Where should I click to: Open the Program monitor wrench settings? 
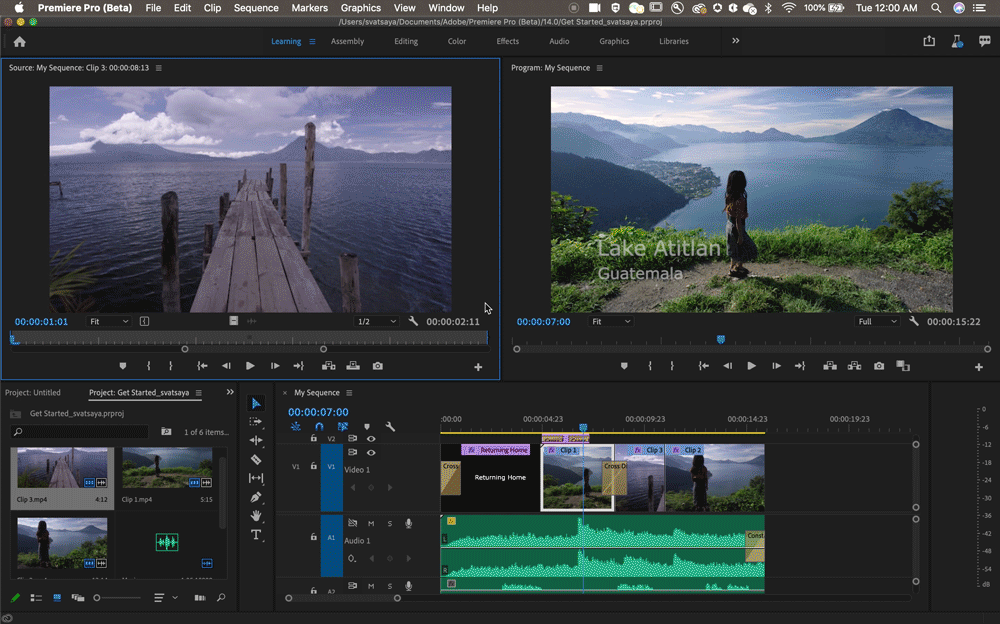point(914,322)
